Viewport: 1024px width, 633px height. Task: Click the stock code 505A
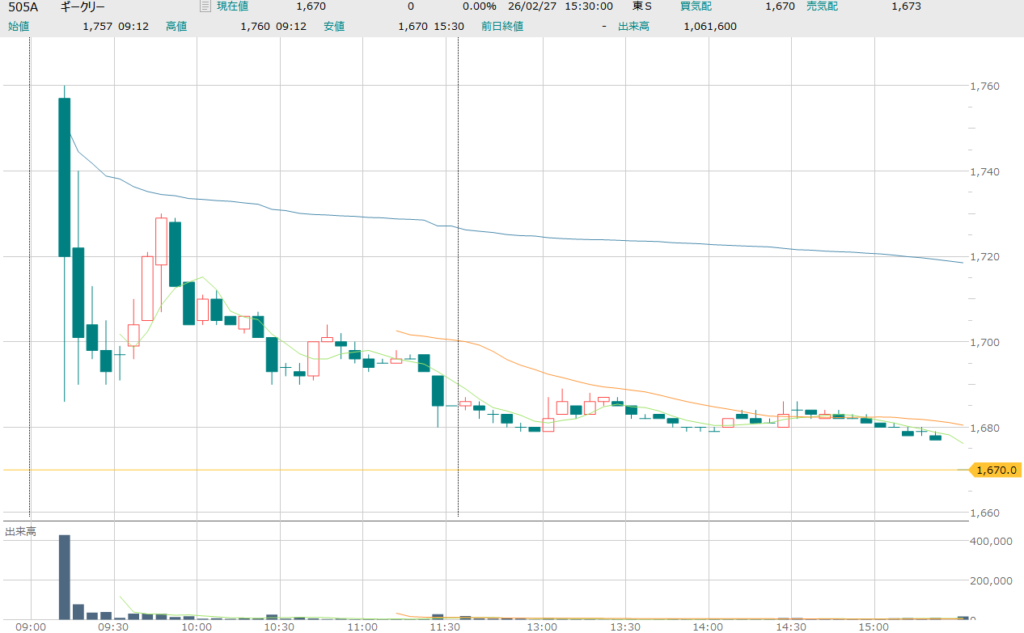pos(22,7)
